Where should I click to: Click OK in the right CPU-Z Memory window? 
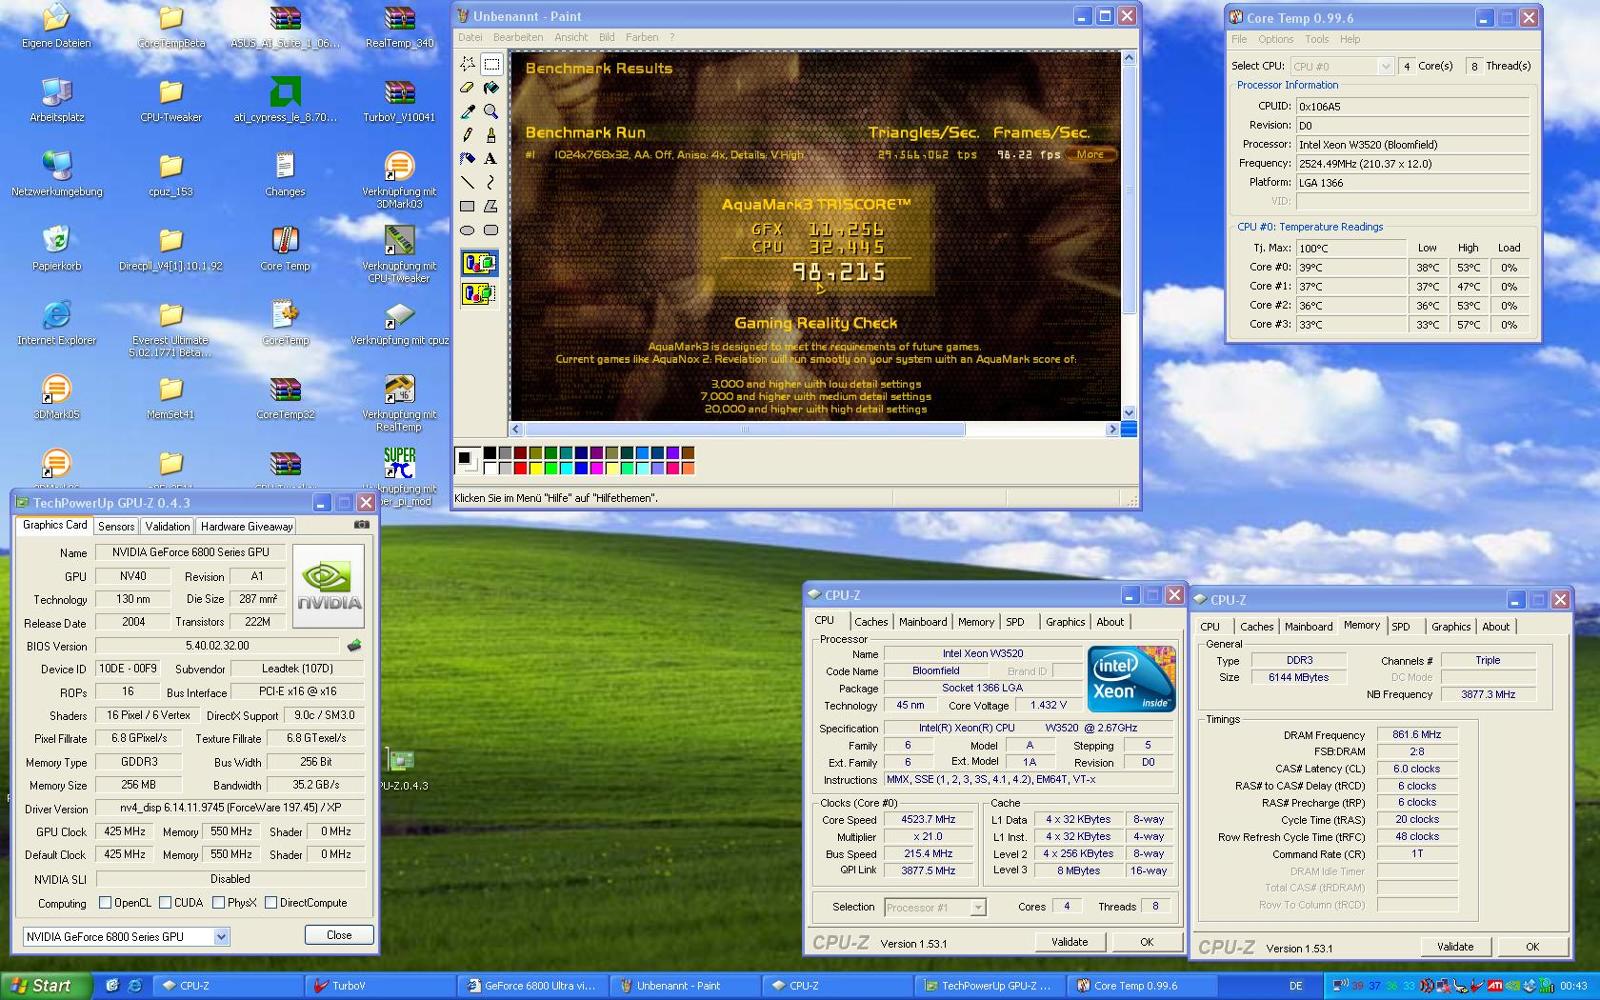click(1532, 947)
